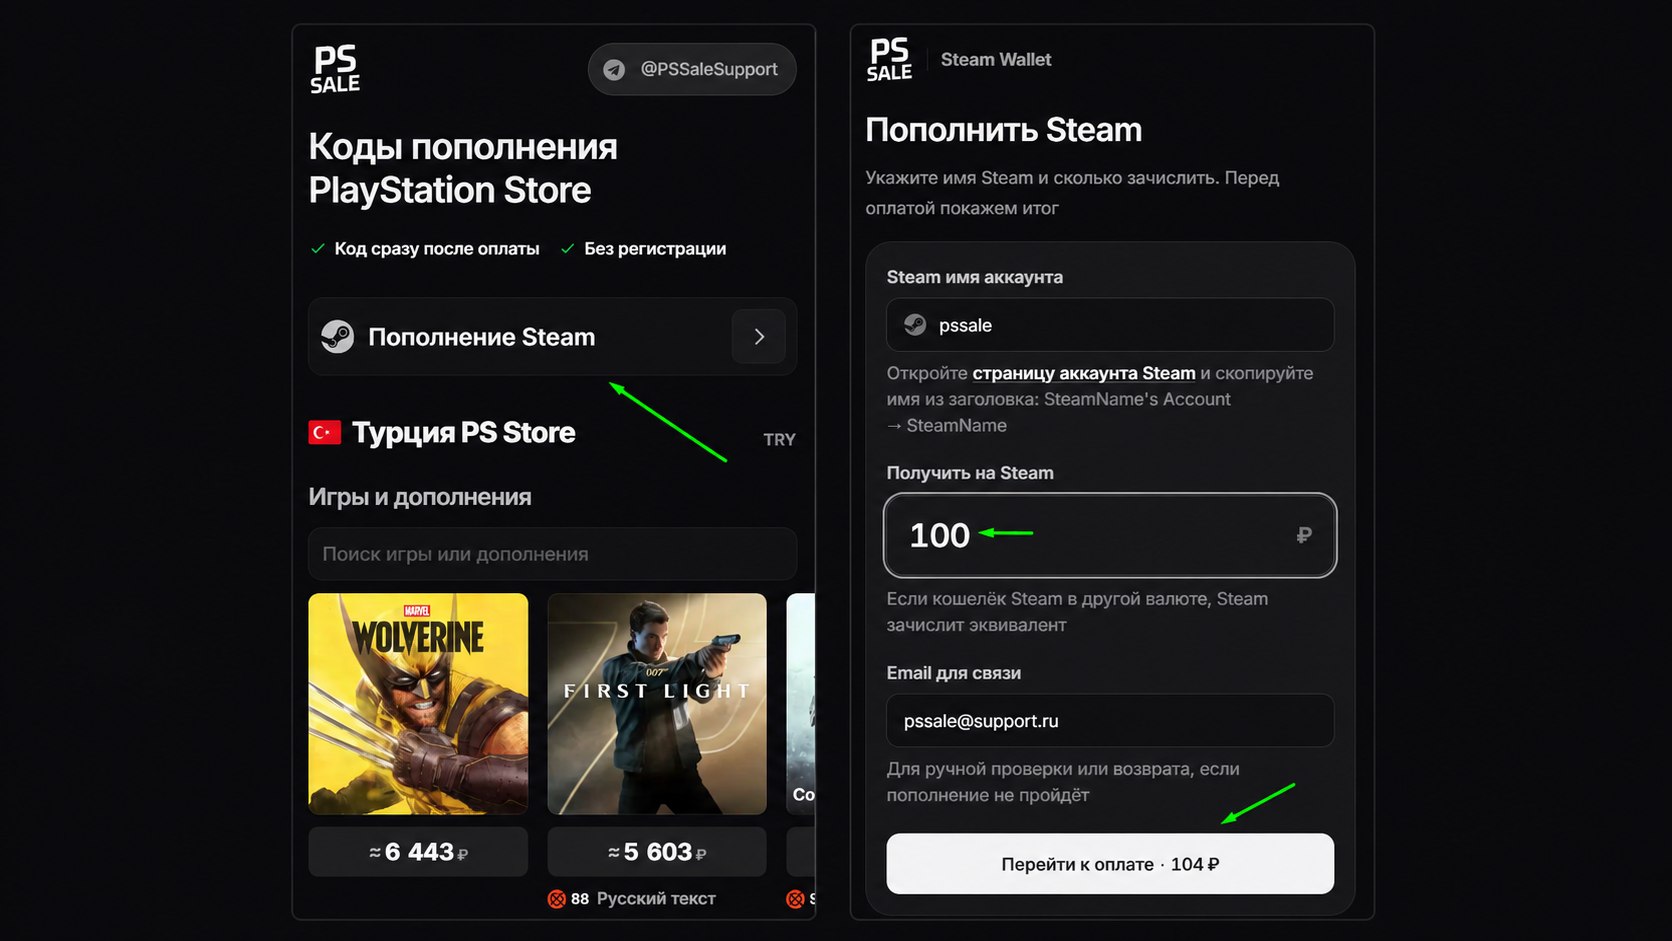Click the 88 Русский текст label

(643, 899)
